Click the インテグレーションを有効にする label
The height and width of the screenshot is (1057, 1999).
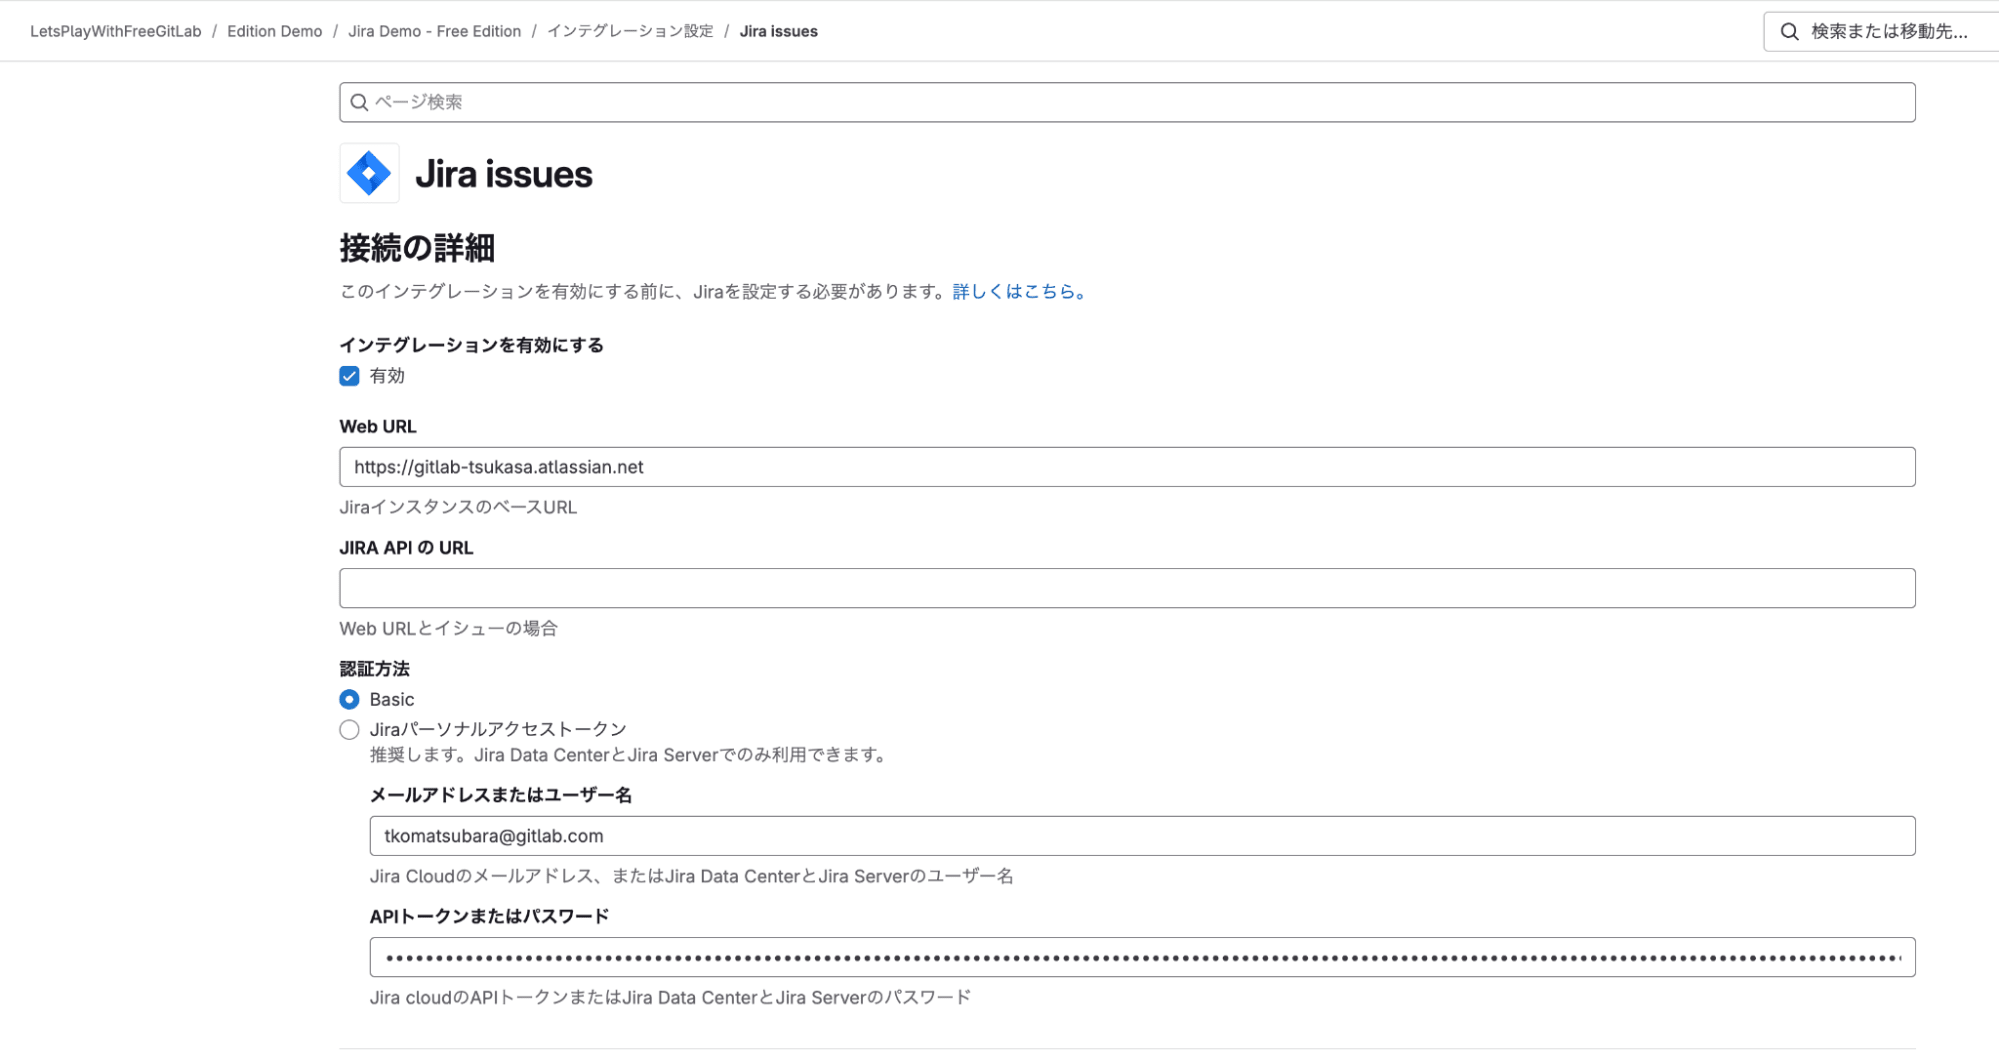pyautogui.click(x=471, y=345)
